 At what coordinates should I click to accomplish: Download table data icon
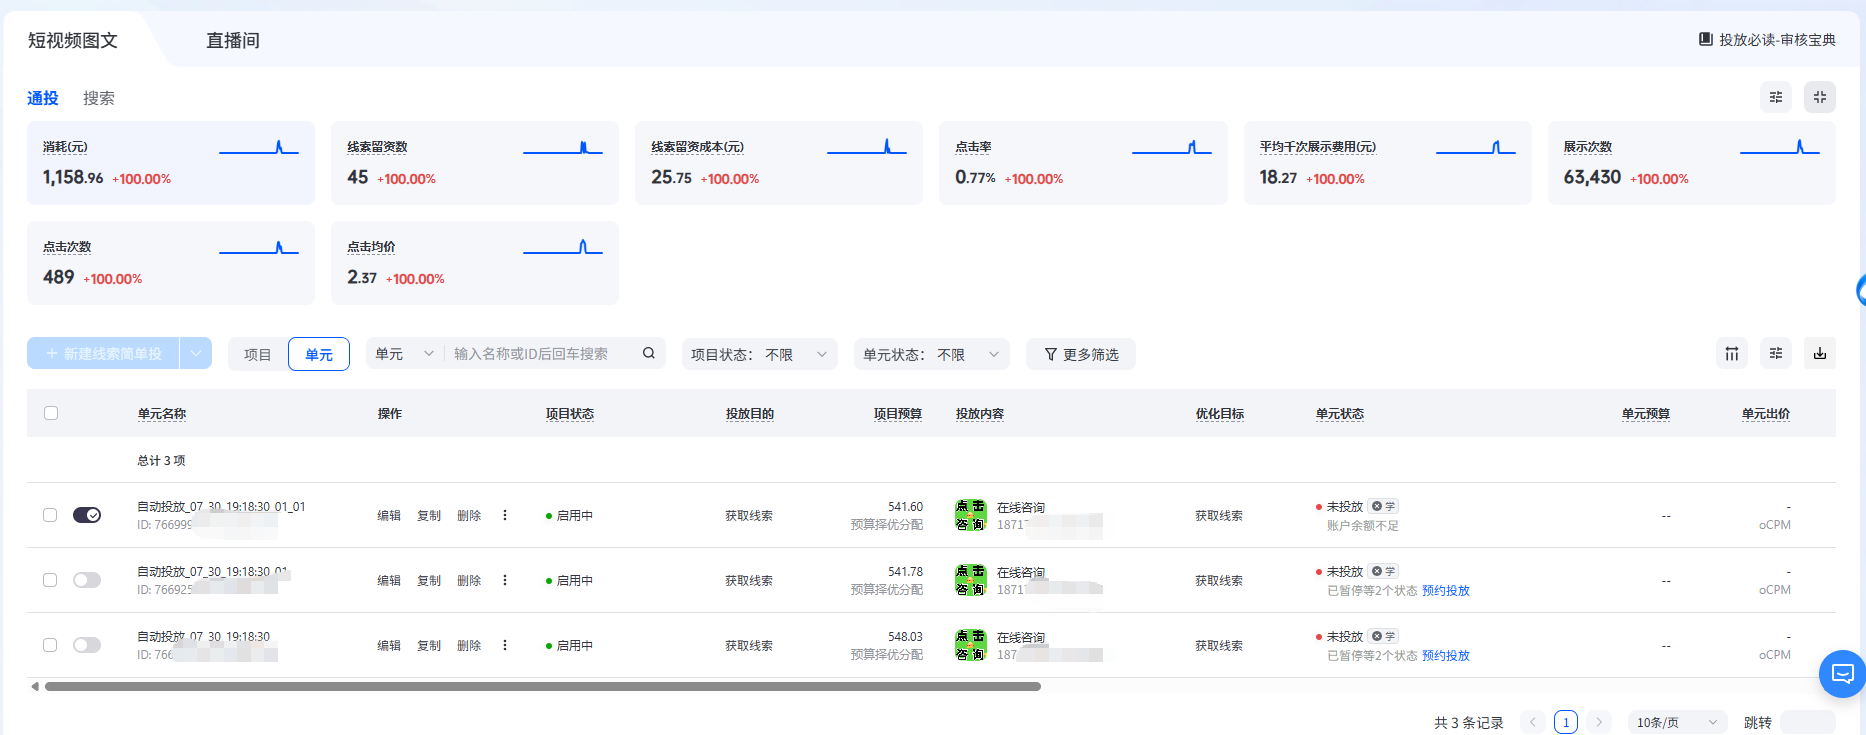(1820, 353)
